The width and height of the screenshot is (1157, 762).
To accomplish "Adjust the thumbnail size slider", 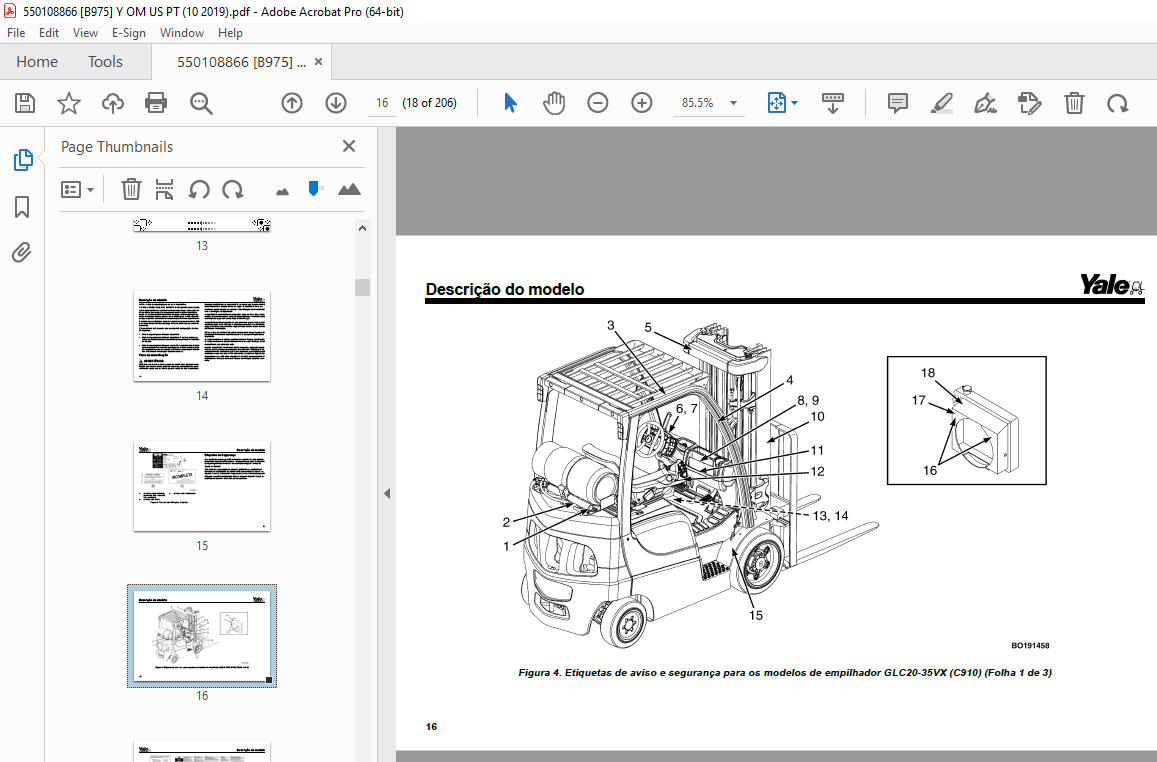I will 314,189.
